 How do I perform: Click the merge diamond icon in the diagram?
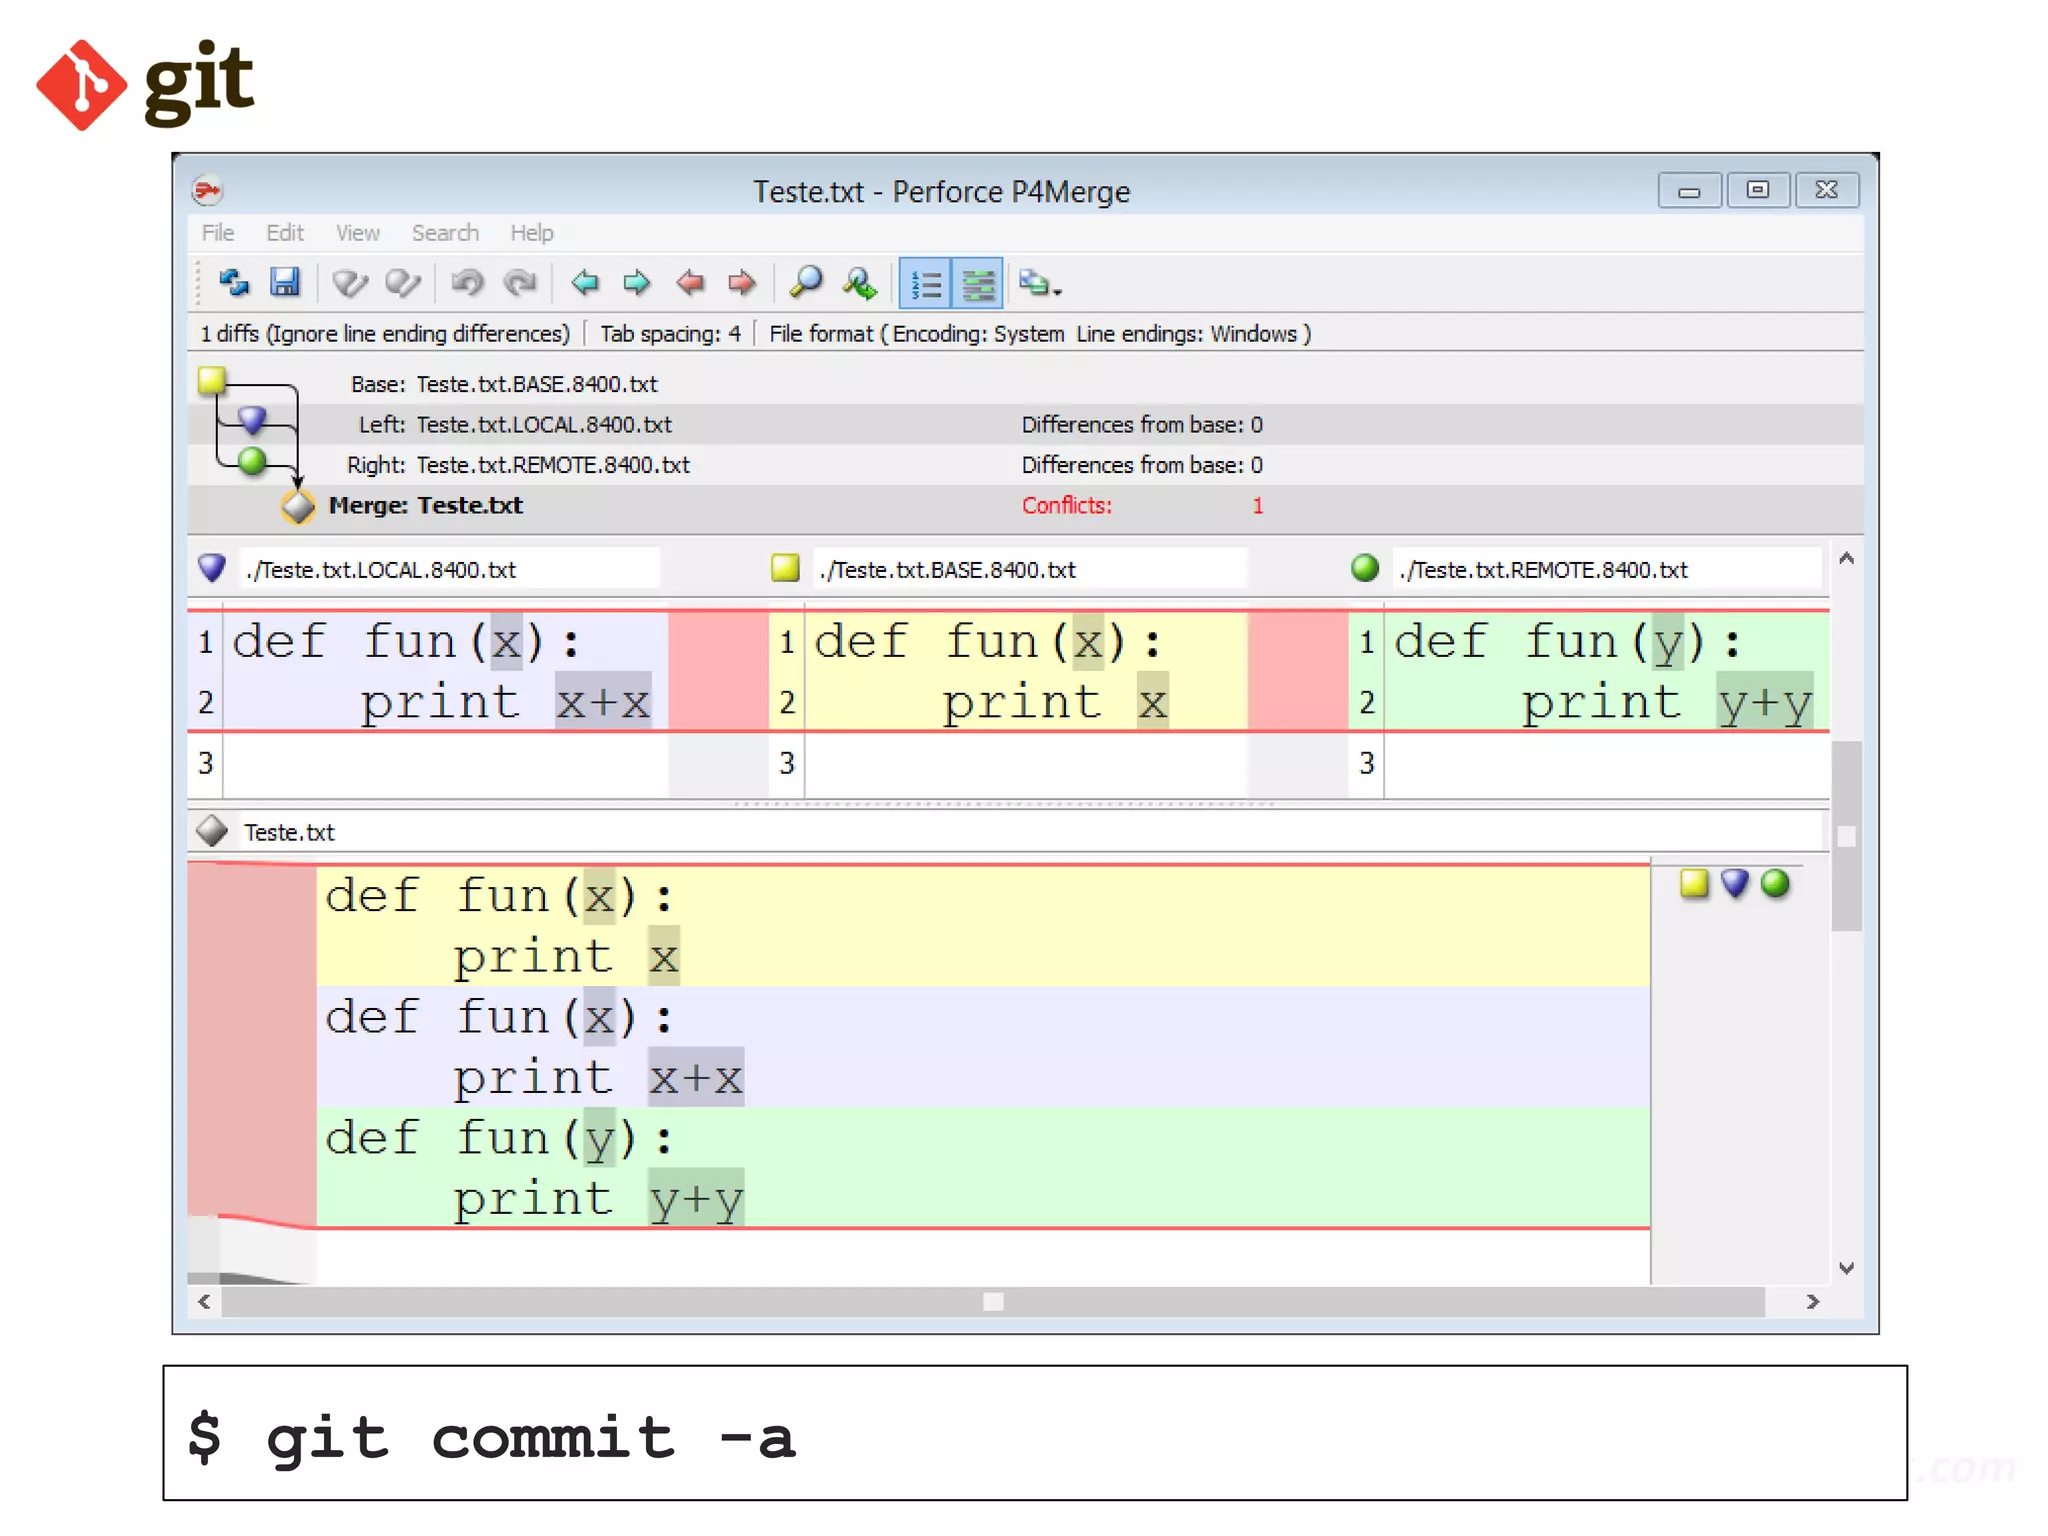click(298, 506)
